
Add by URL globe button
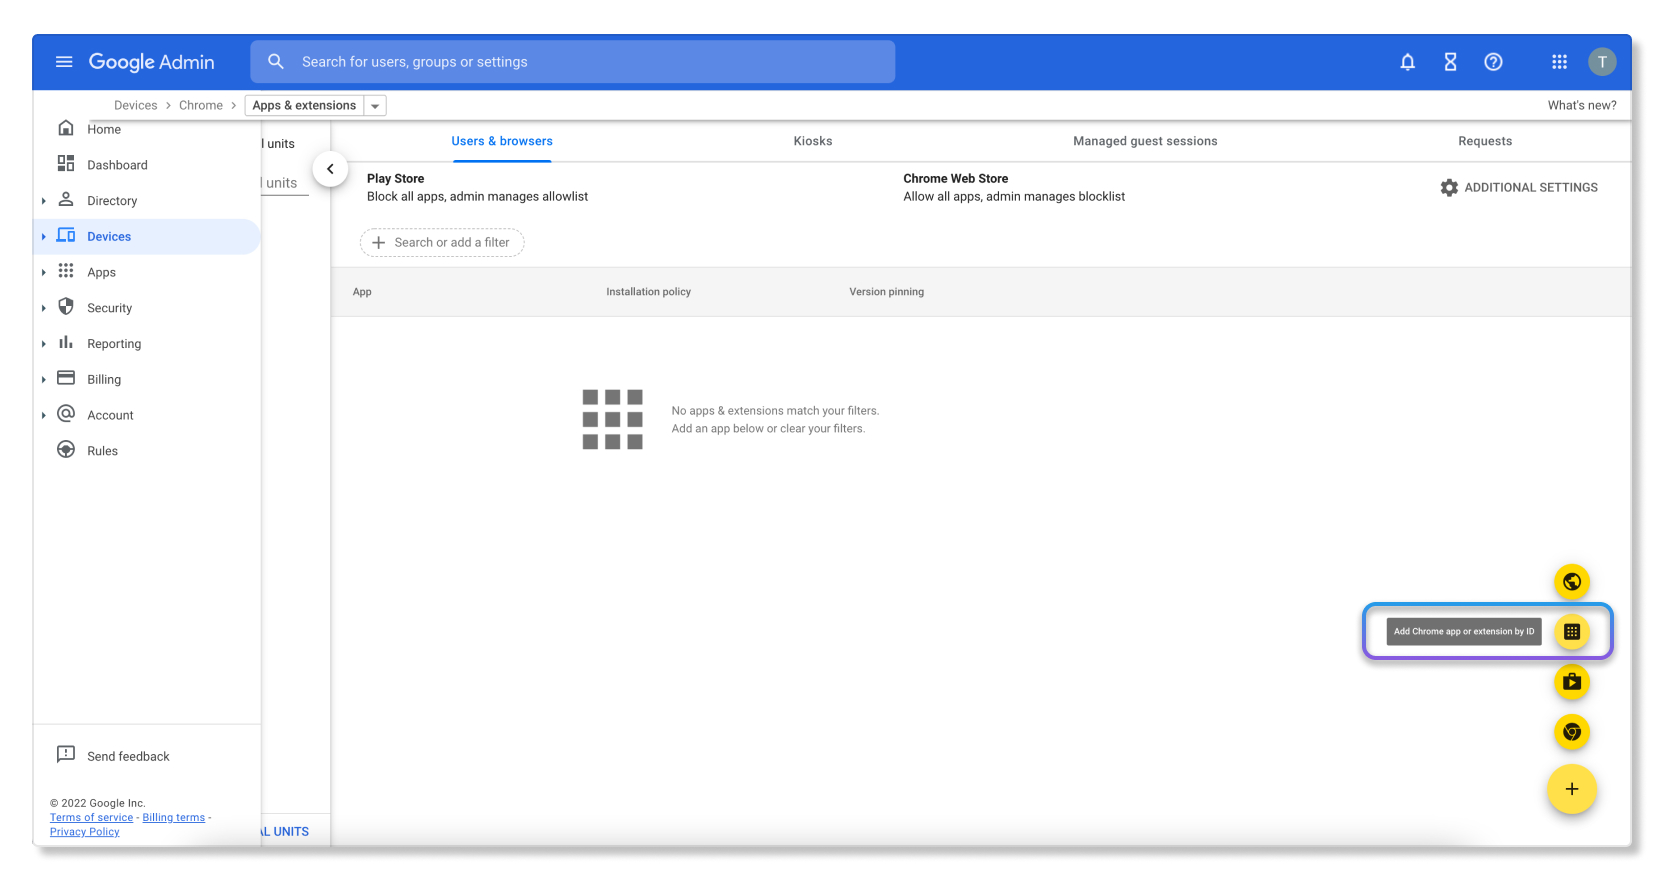pyautogui.click(x=1572, y=582)
